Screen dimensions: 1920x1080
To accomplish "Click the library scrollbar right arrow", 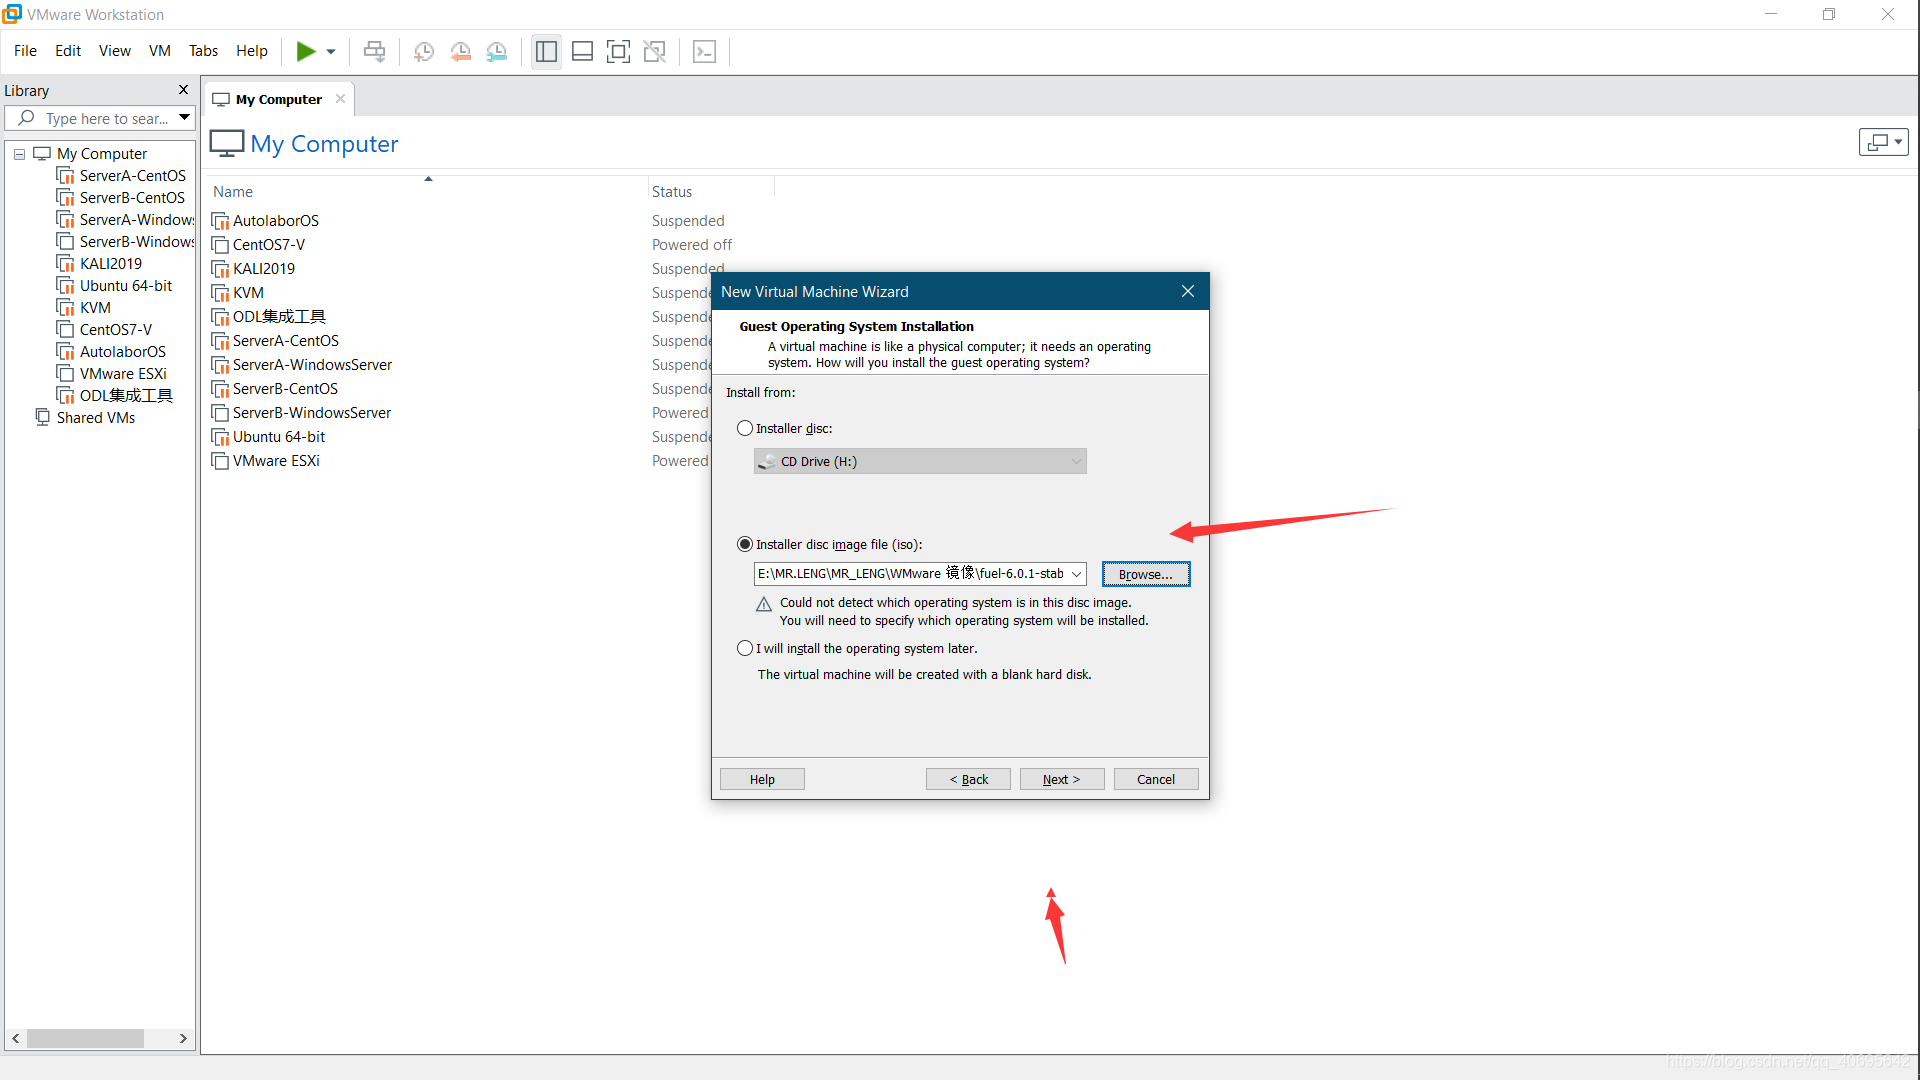I will 183,1039.
